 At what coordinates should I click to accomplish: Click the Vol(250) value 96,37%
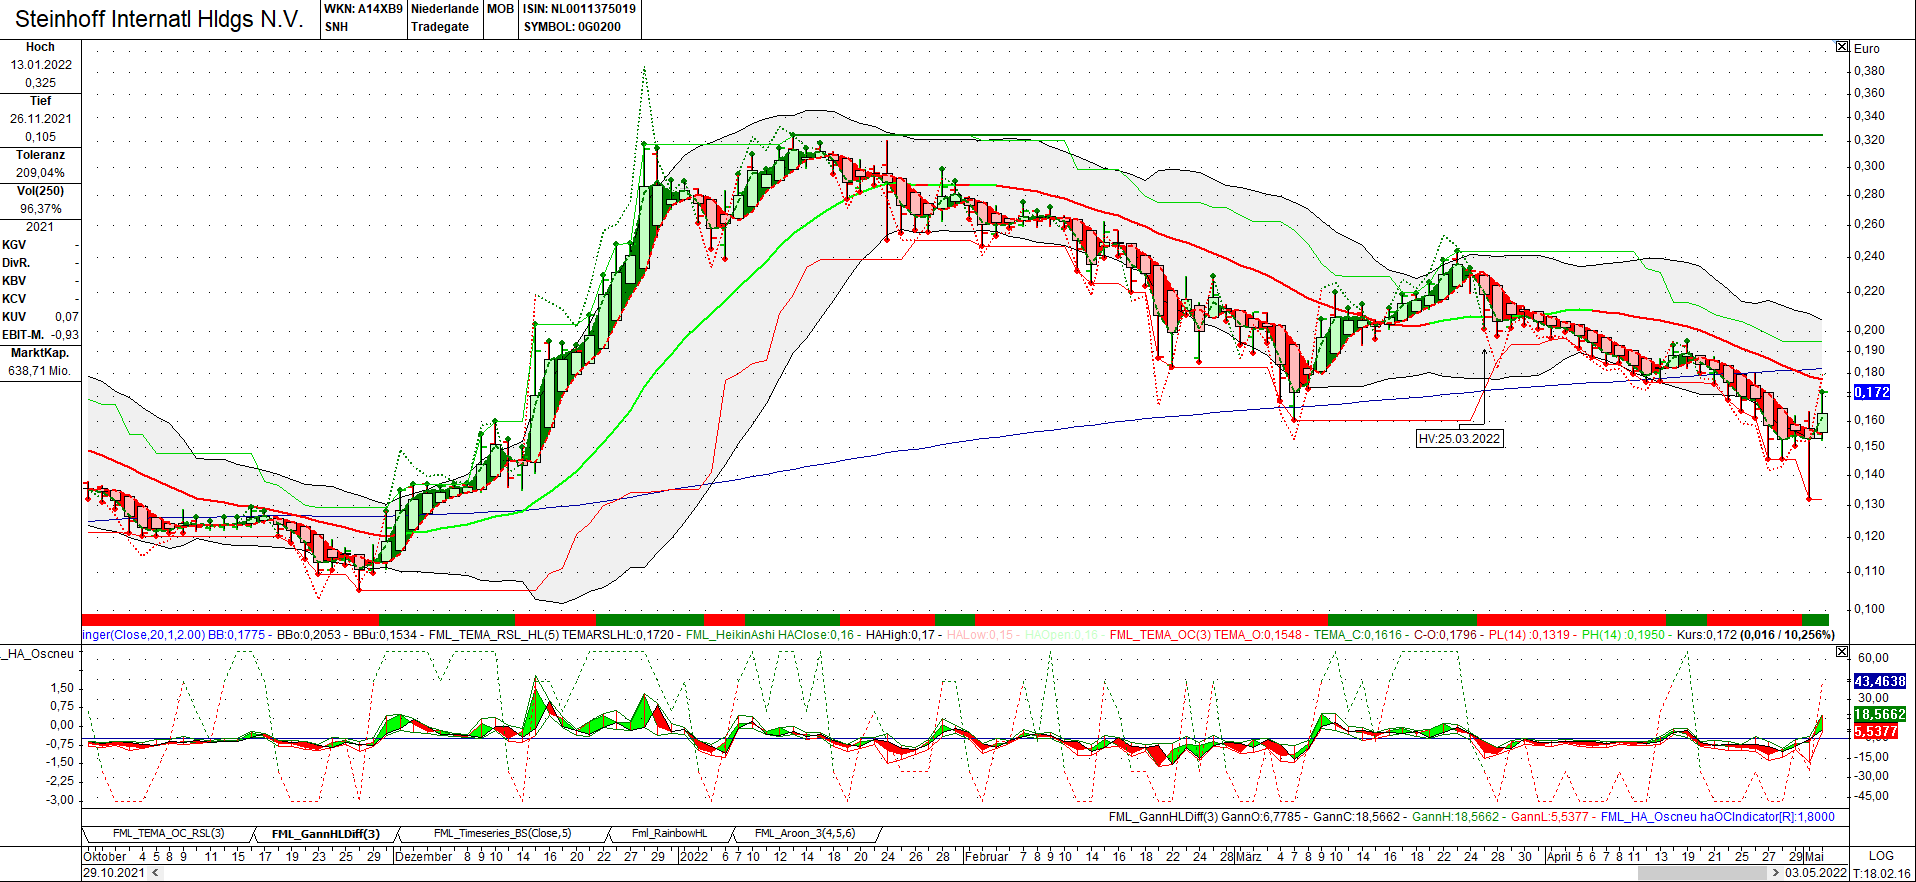[41, 209]
